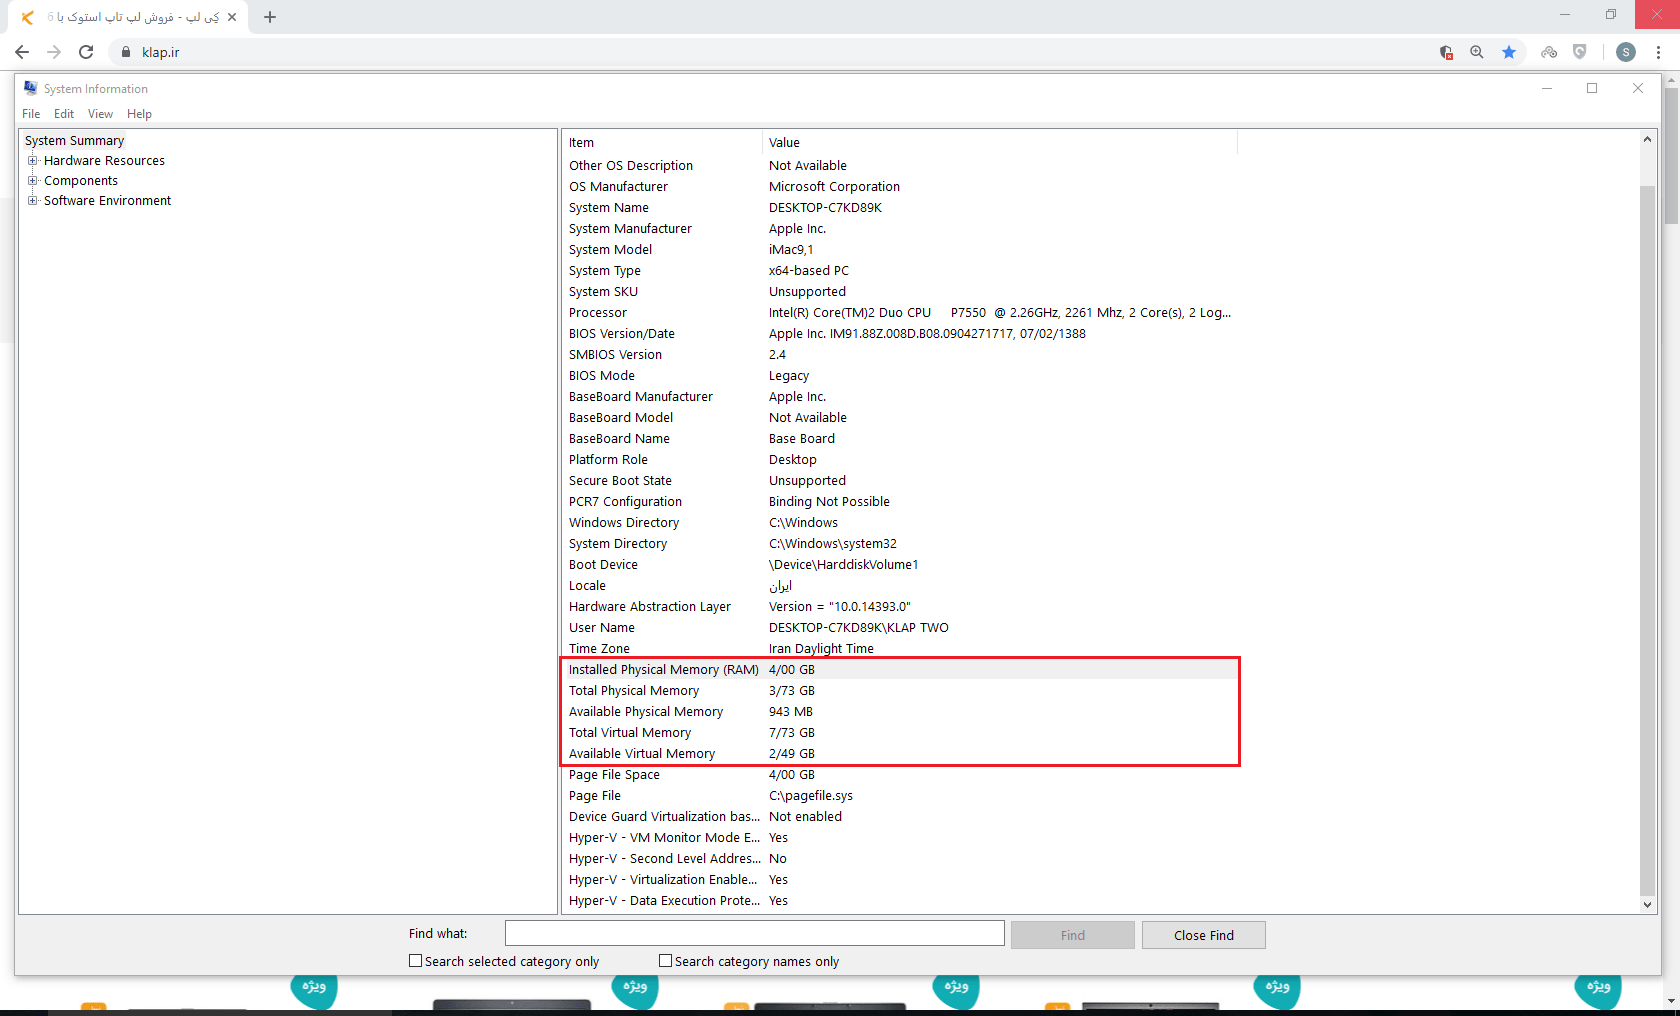Click scroll up arrow in details pane

1647,140
